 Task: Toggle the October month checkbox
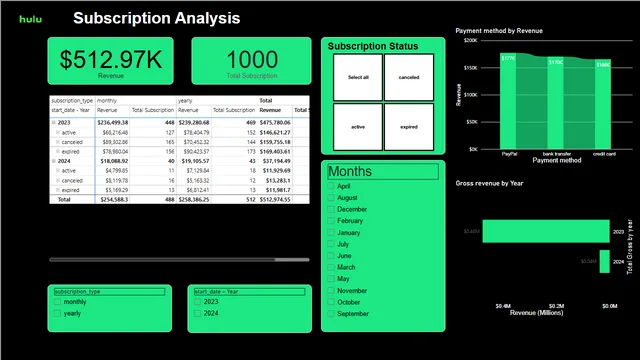pos(331,302)
